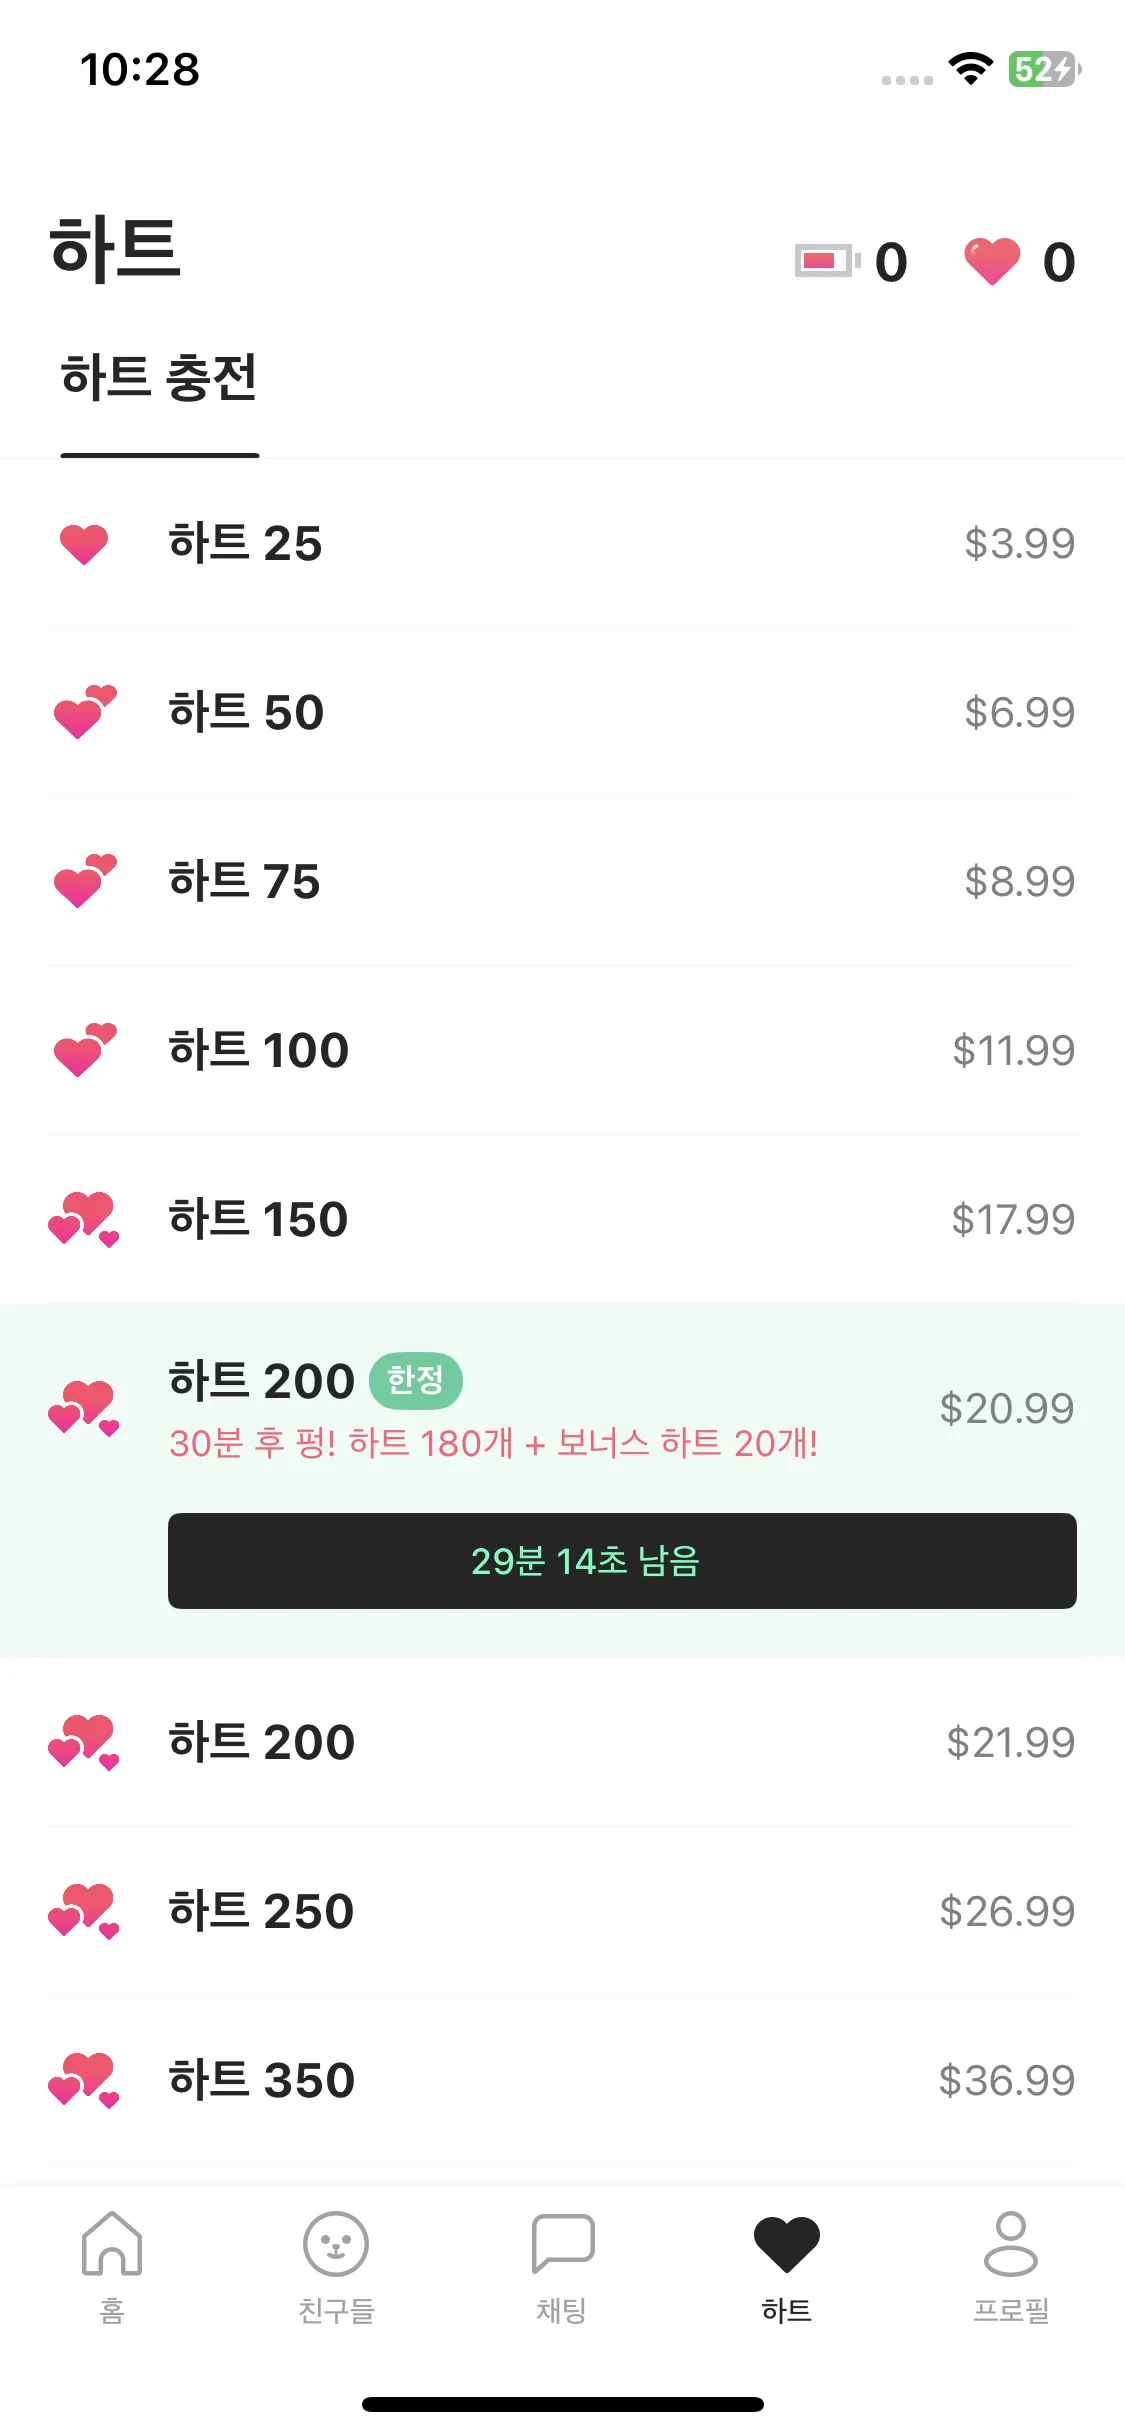Select the 하트 75 package row
Image resolution: width=1125 pixels, height=2436 pixels.
tap(562, 882)
